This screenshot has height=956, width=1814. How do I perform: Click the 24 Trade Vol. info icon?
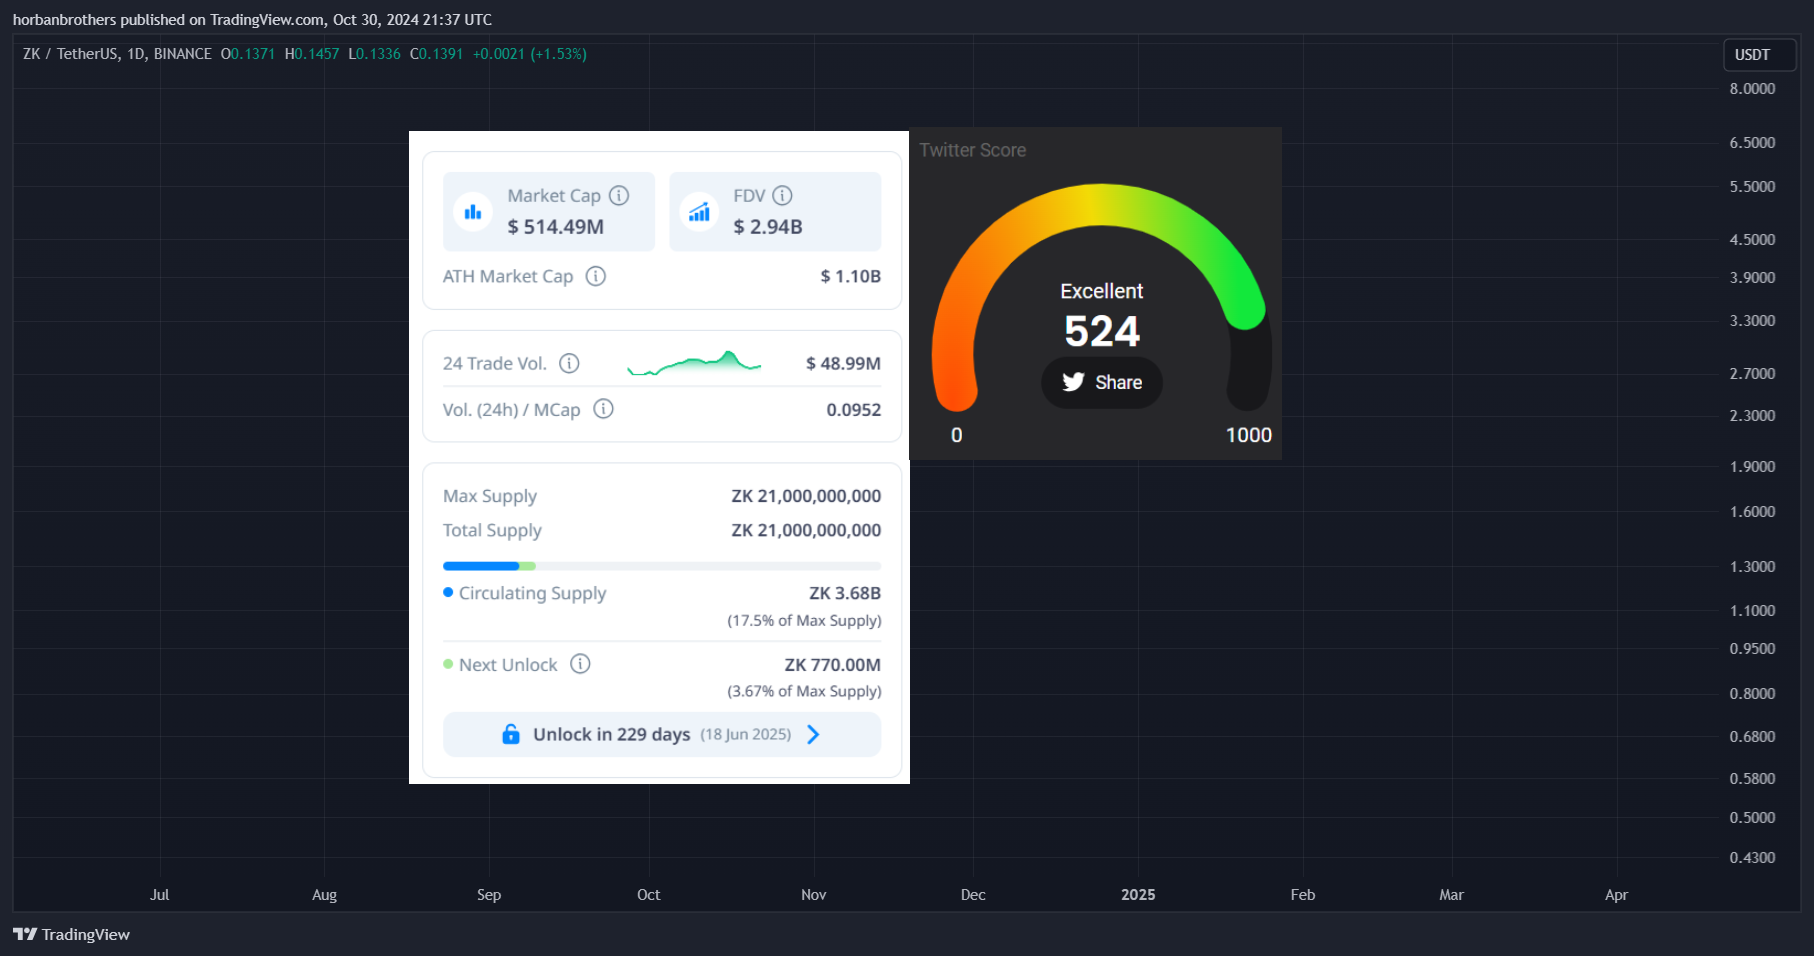point(569,363)
